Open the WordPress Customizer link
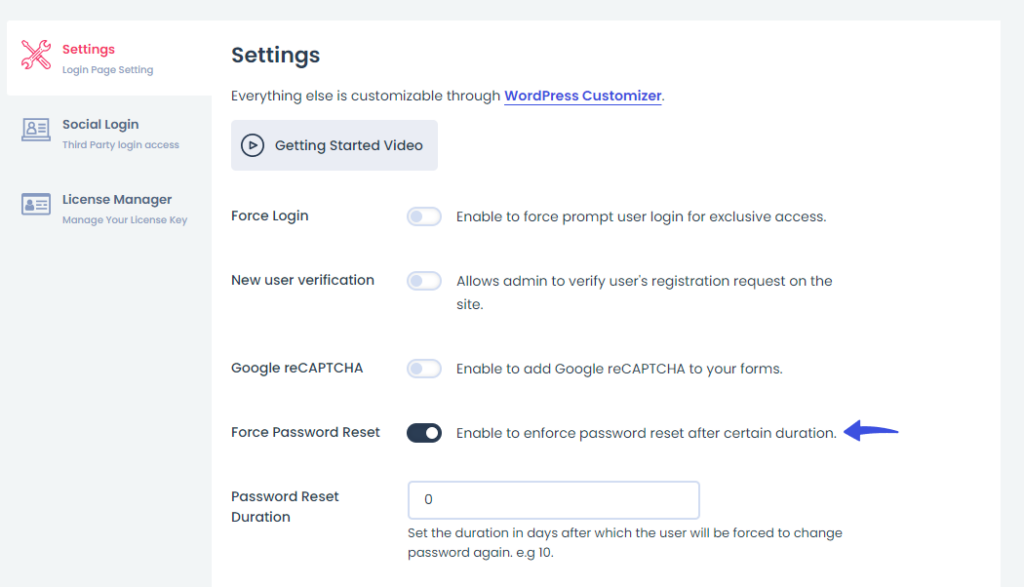Screen dimensions: 1024x587 [583, 96]
